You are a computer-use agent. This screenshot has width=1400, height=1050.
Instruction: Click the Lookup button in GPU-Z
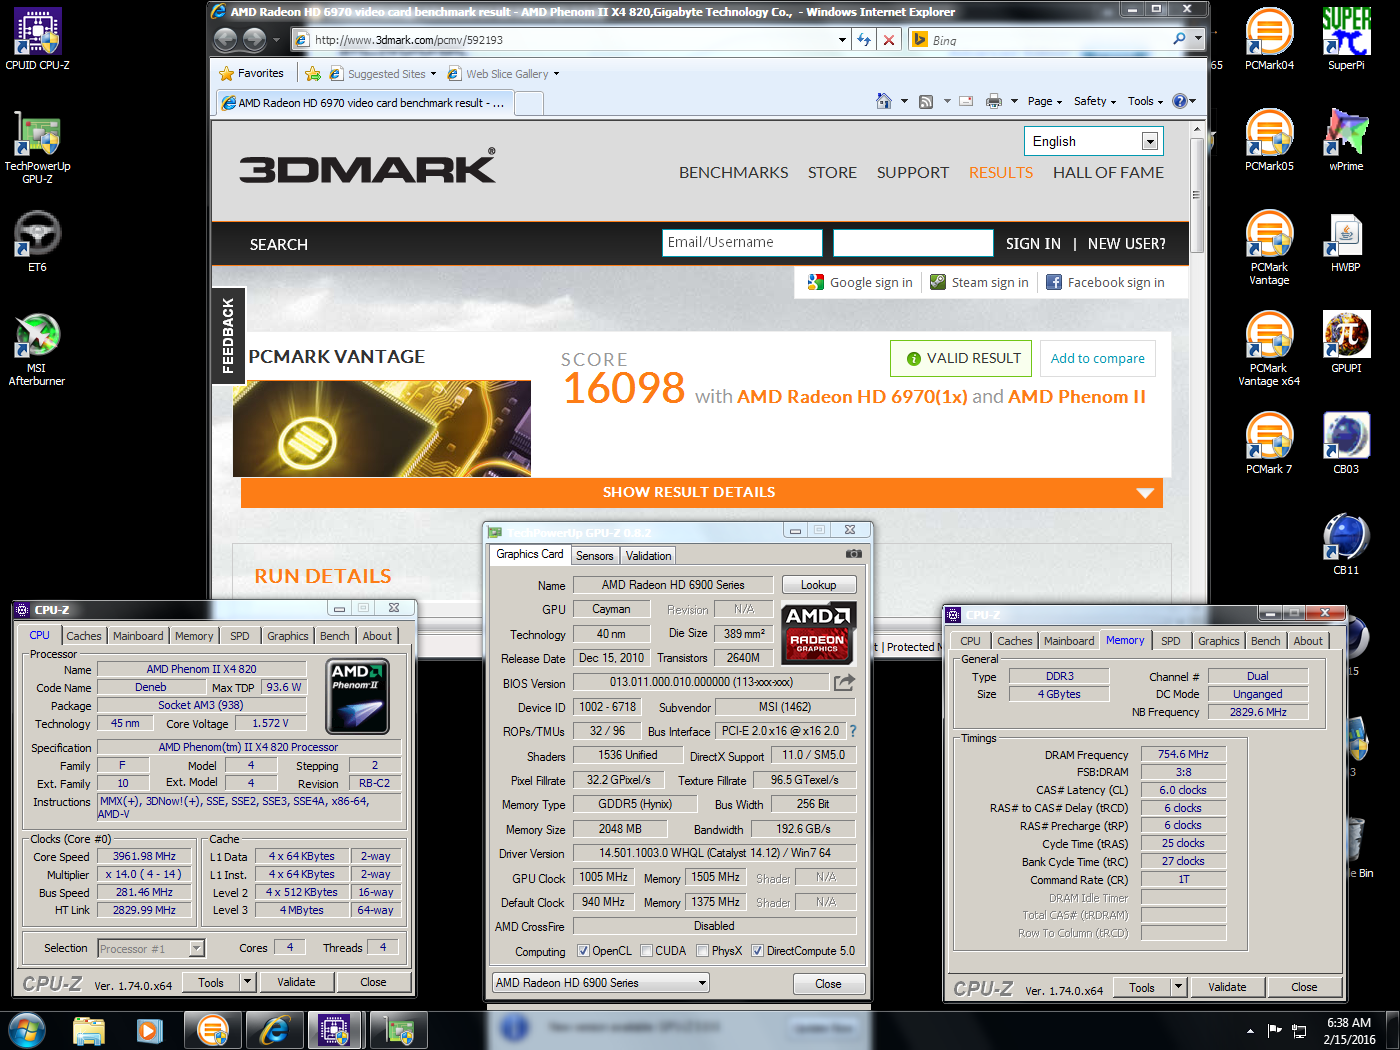818,585
